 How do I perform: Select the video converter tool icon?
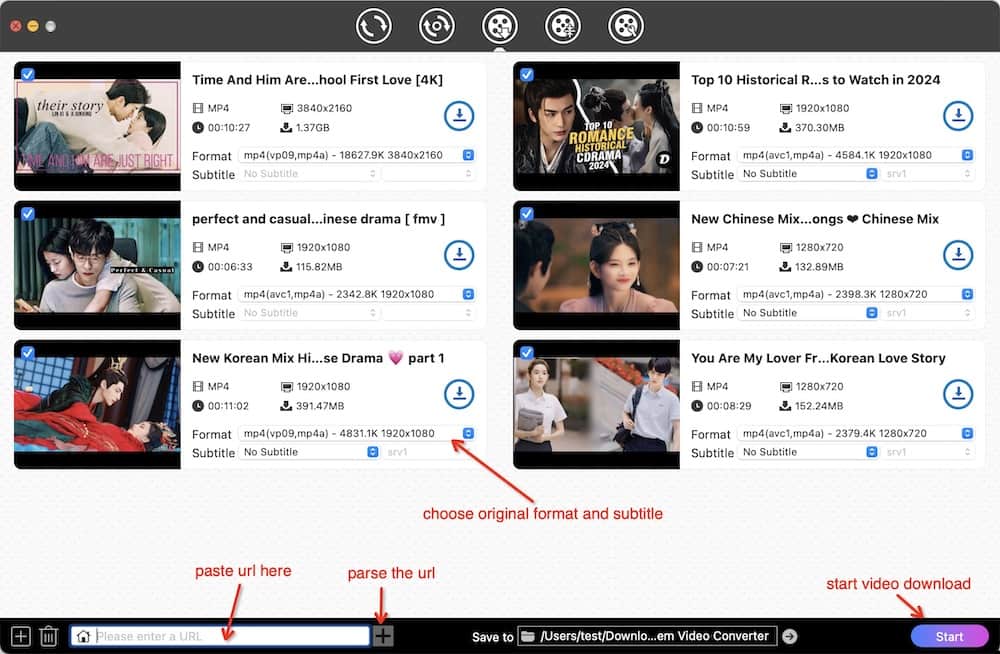coord(374,26)
